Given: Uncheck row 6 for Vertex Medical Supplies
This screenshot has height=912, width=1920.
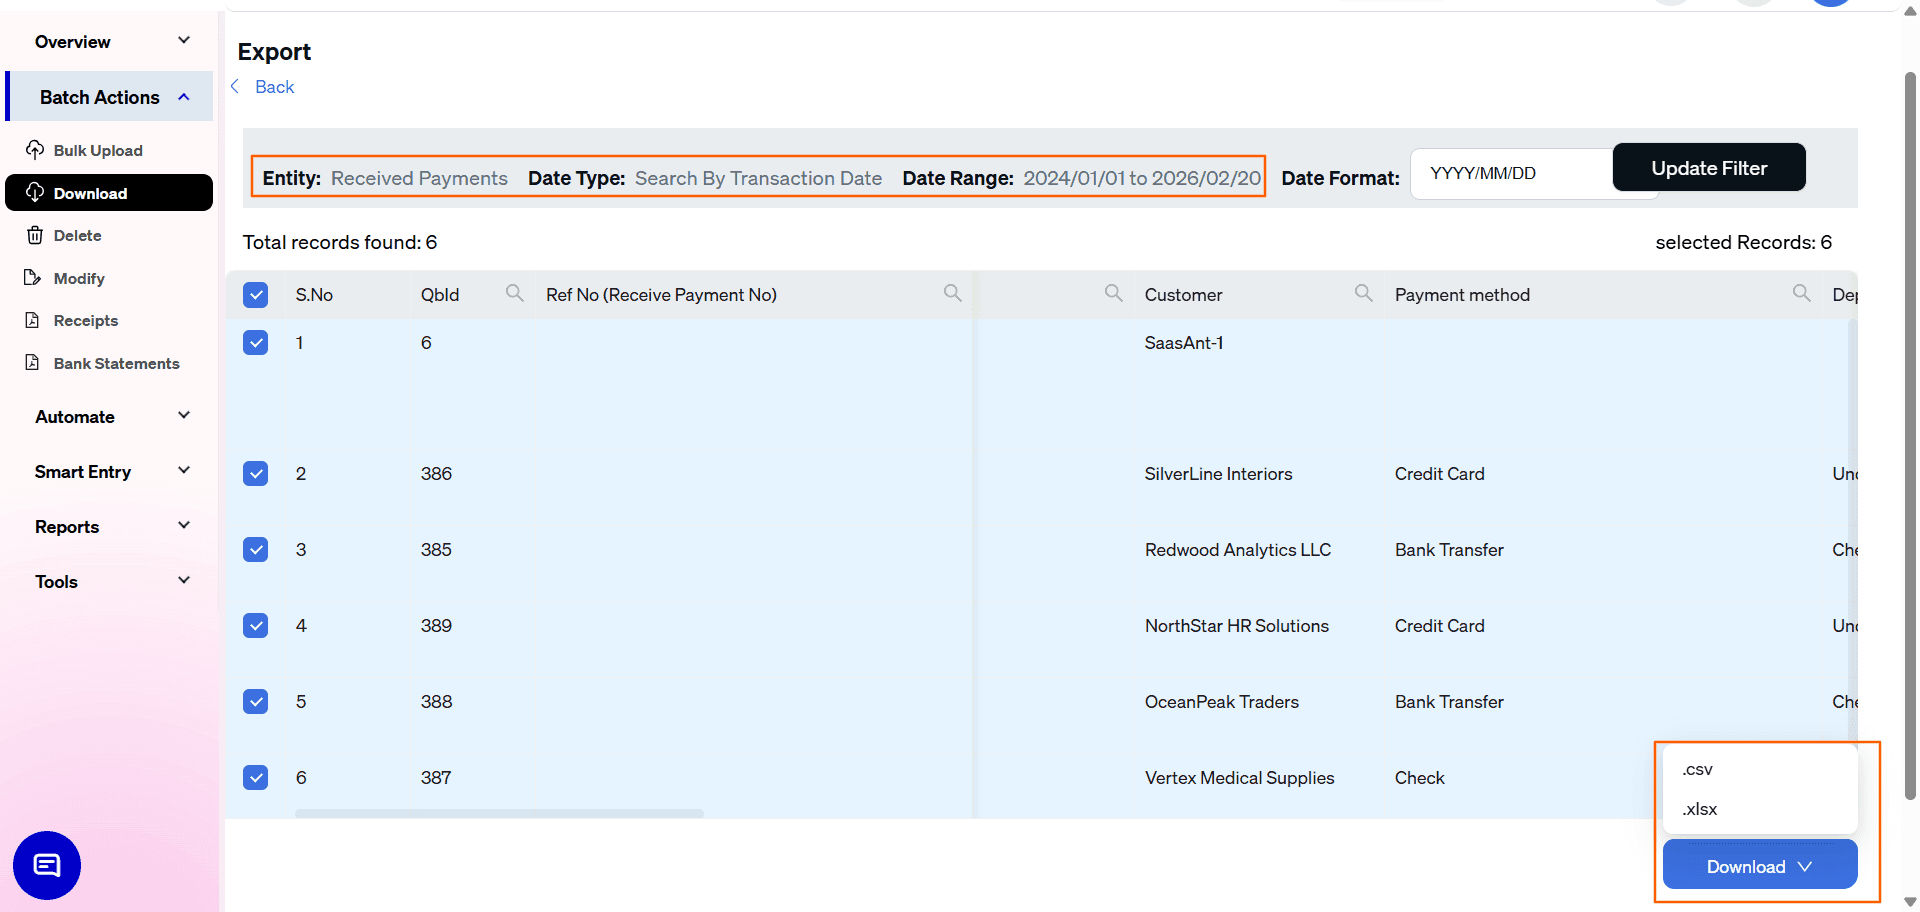Looking at the screenshot, I should pyautogui.click(x=256, y=777).
